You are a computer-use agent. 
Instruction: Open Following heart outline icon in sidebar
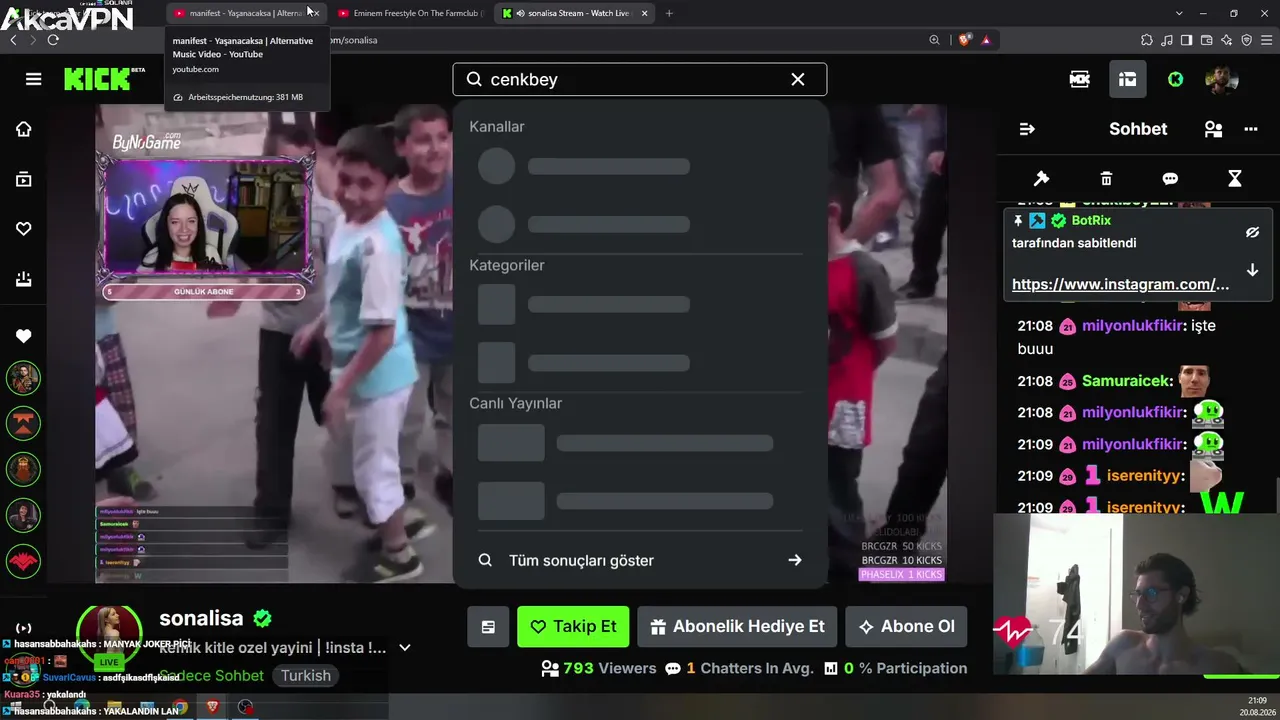tap(23, 229)
